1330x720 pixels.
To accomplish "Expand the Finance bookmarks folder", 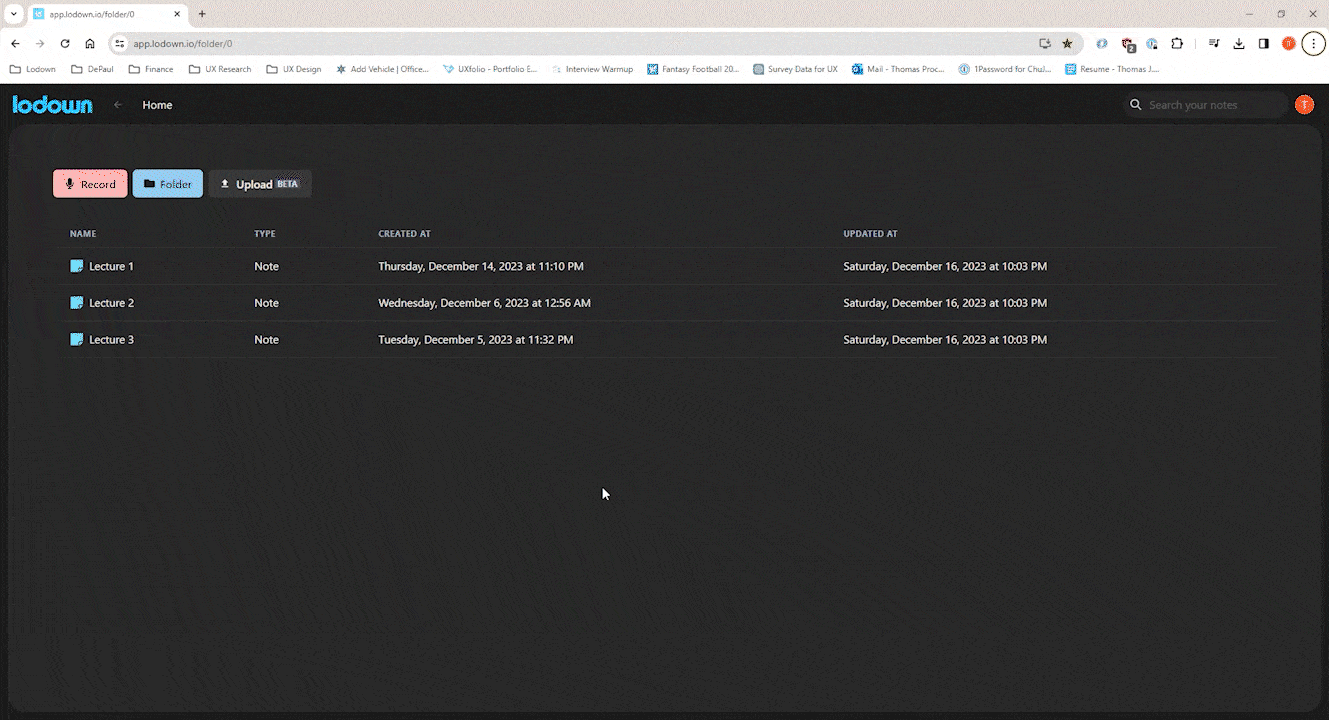I will [x=150, y=68].
